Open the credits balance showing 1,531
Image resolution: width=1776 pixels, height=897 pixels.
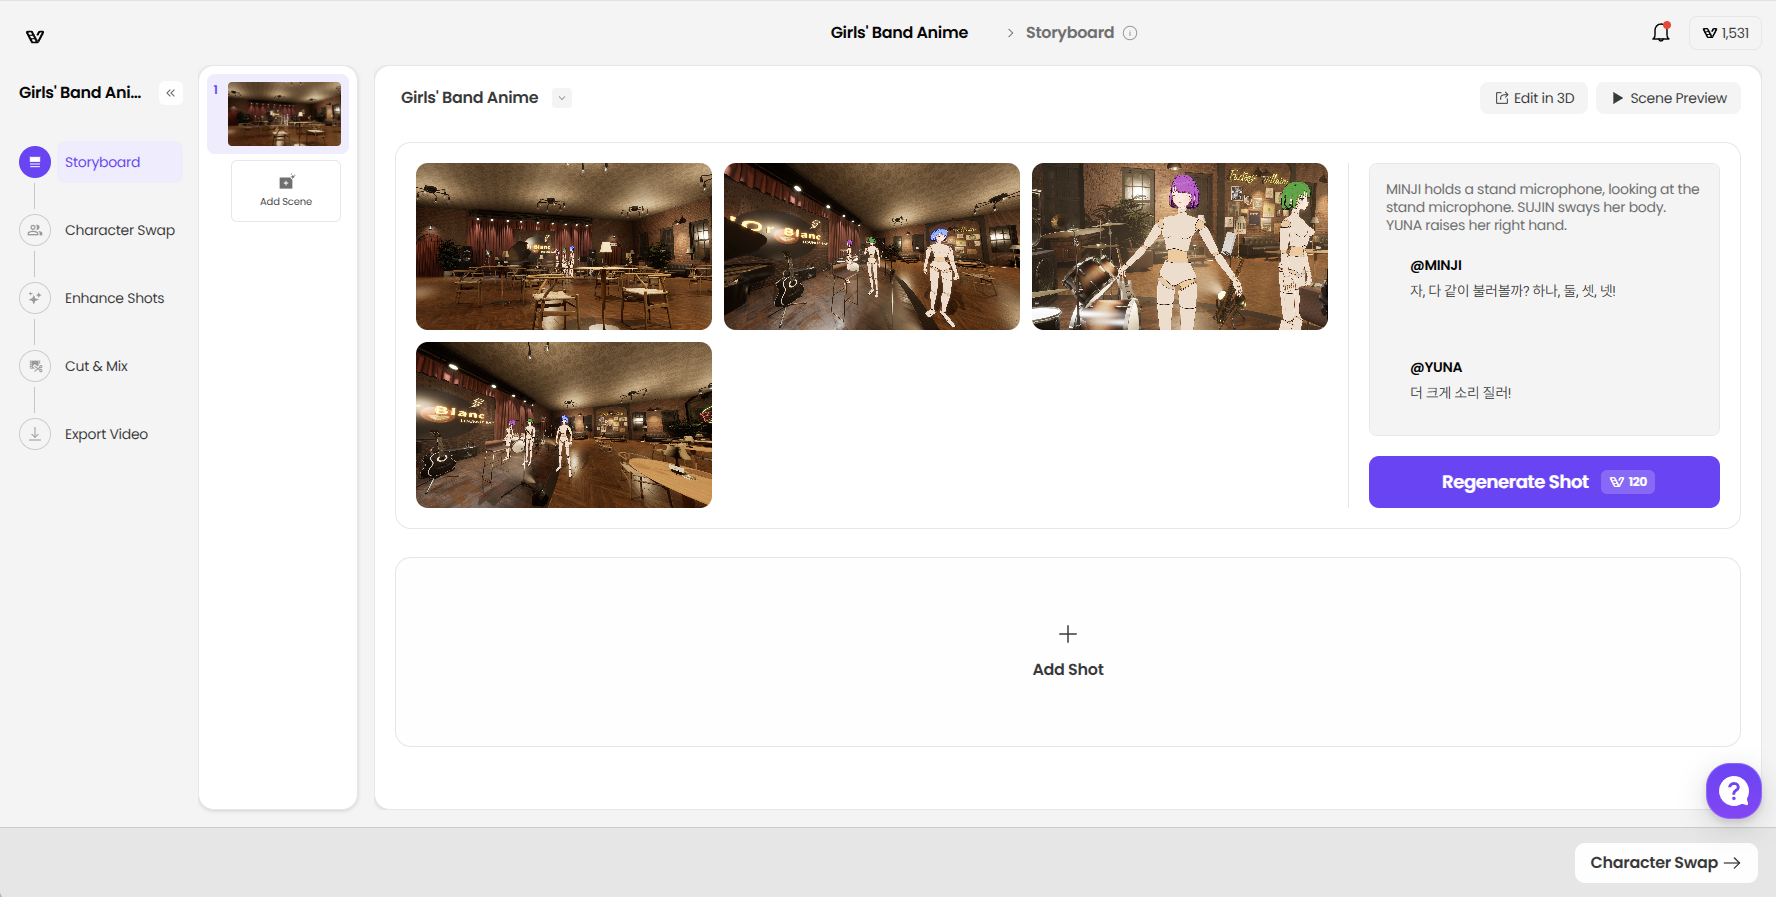click(1725, 33)
